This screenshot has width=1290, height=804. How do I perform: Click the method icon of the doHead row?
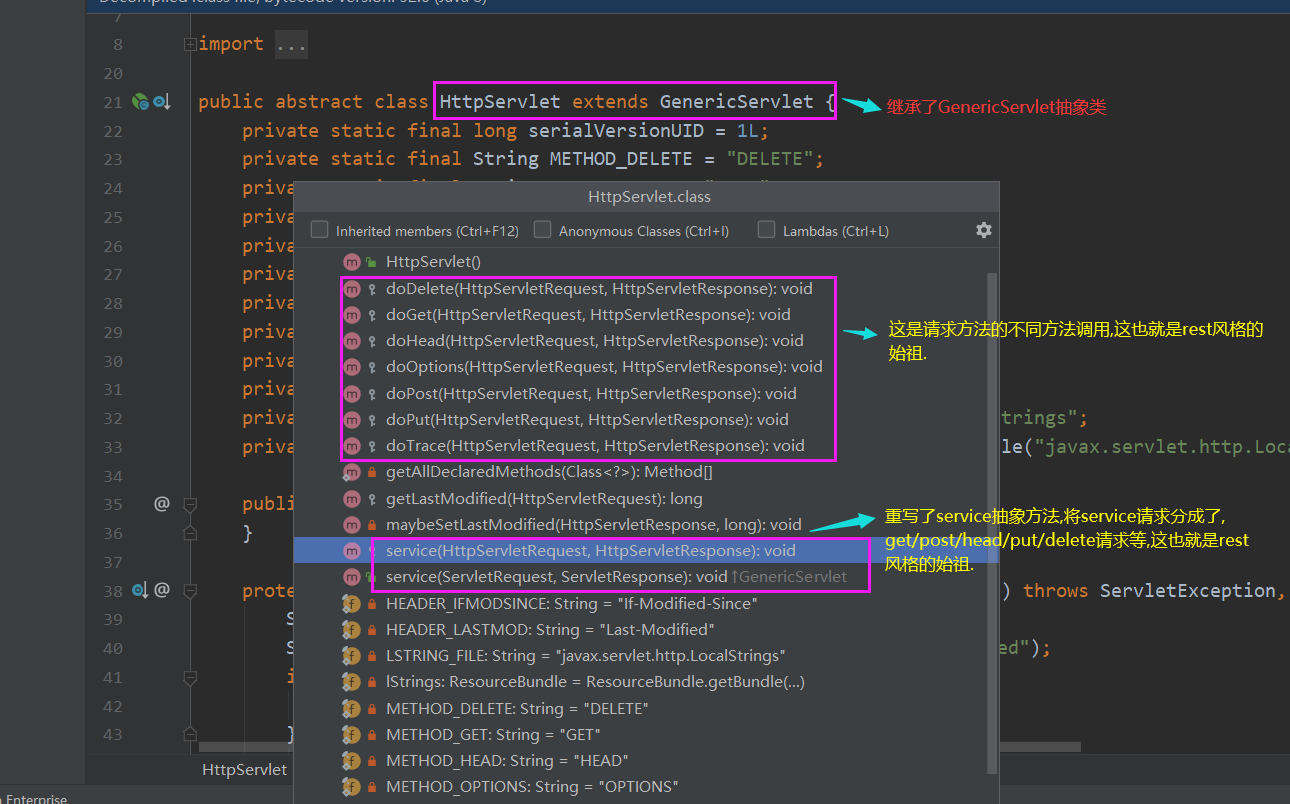351,341
